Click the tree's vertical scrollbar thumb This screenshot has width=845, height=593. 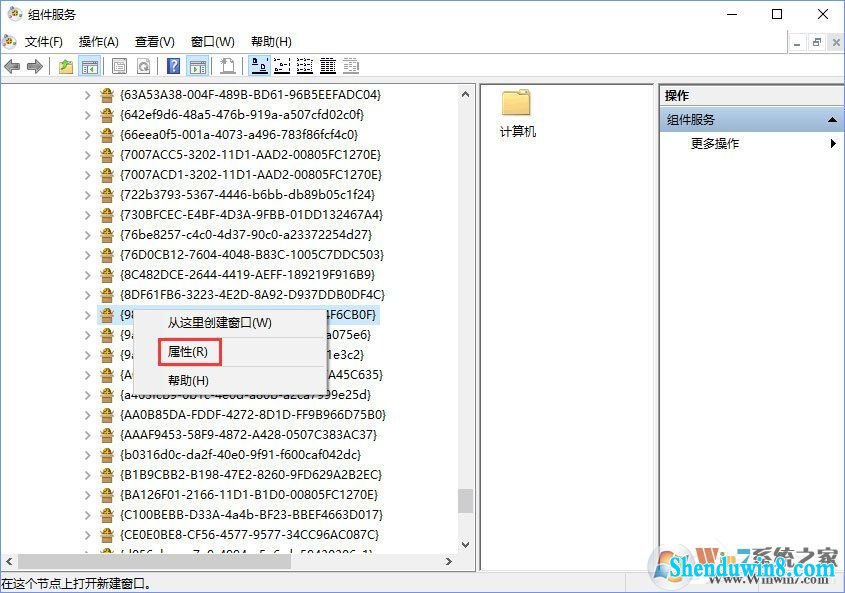(x=466, y=501)
